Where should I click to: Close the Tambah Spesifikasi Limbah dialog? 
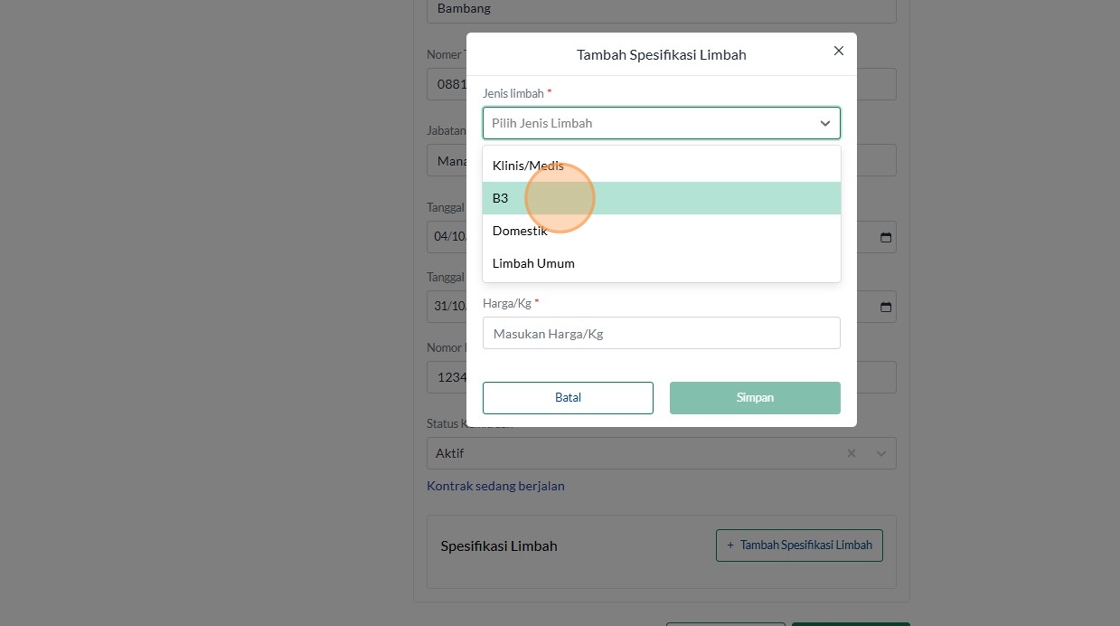[x=838, y=51]
